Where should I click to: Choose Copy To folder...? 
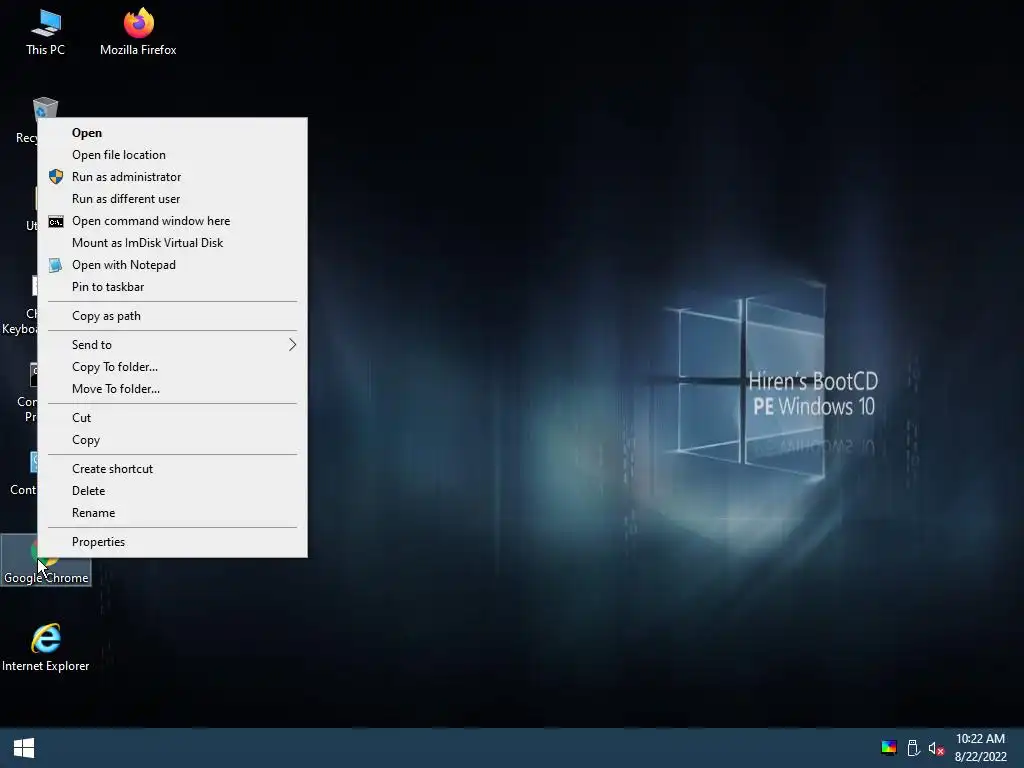pos(172,367)
